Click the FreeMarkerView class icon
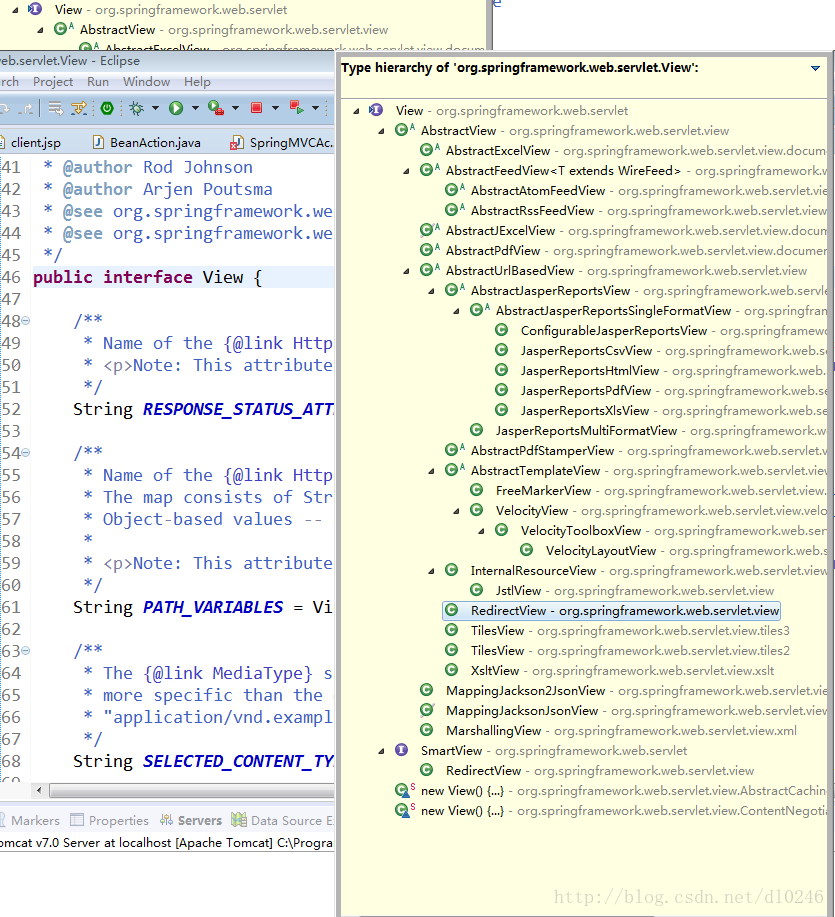 (477, 490)
